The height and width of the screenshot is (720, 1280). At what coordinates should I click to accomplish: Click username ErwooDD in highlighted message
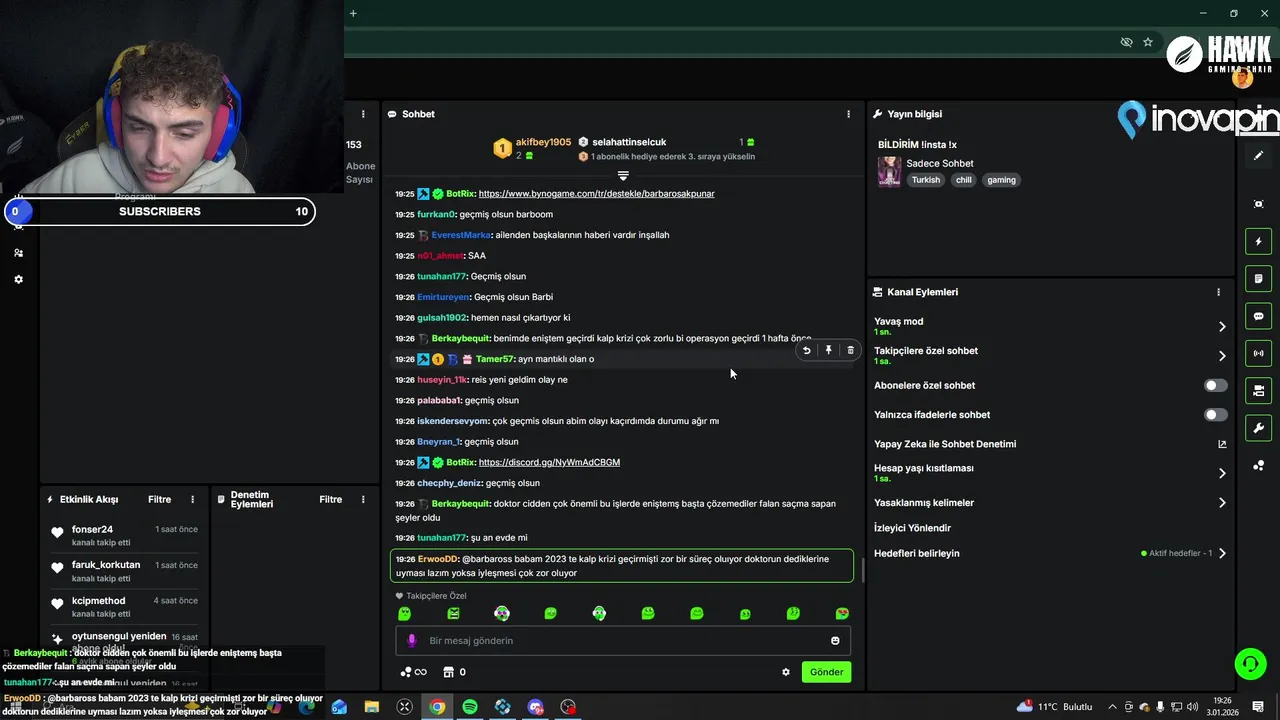coord(437,559)
